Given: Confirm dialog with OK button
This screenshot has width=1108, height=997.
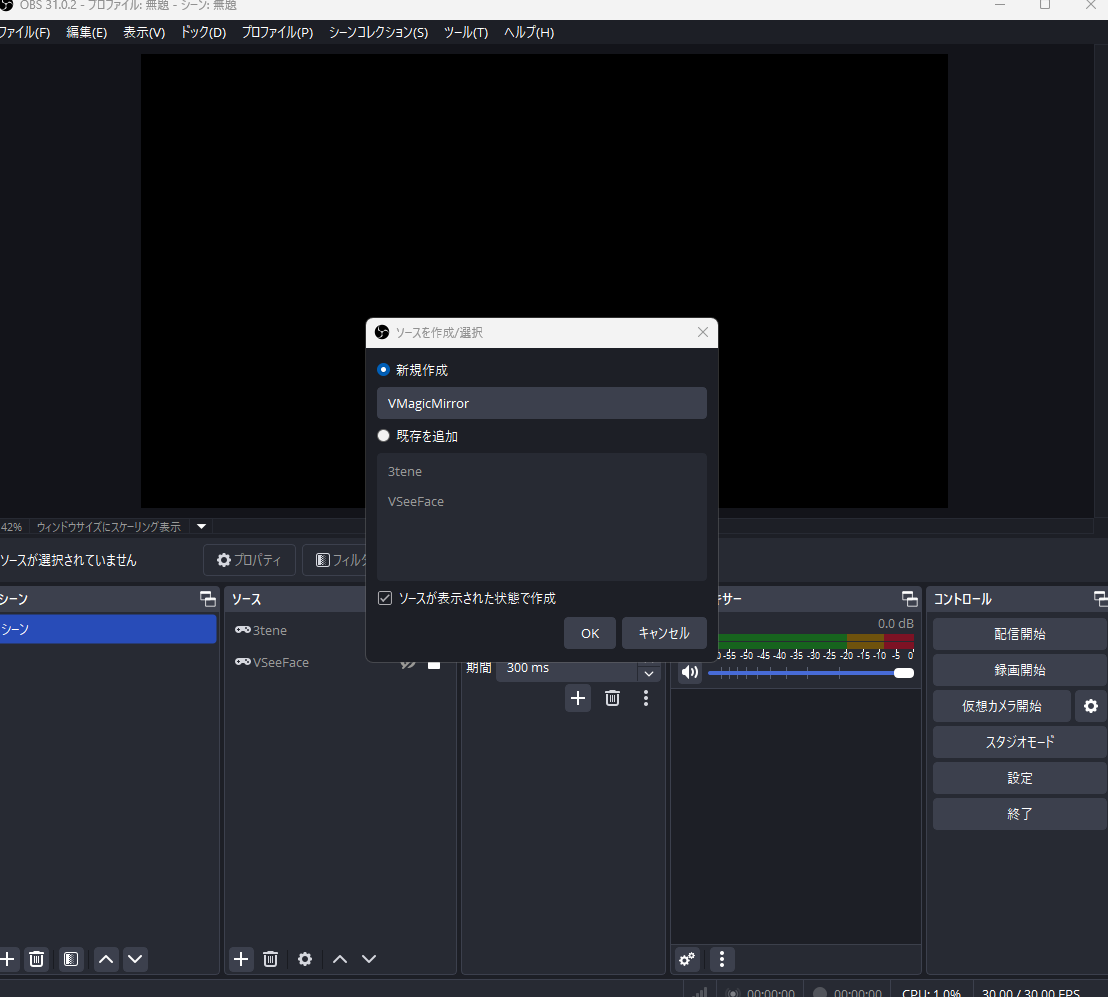Looking at the screenshot, I should click(x=590, y=633).
